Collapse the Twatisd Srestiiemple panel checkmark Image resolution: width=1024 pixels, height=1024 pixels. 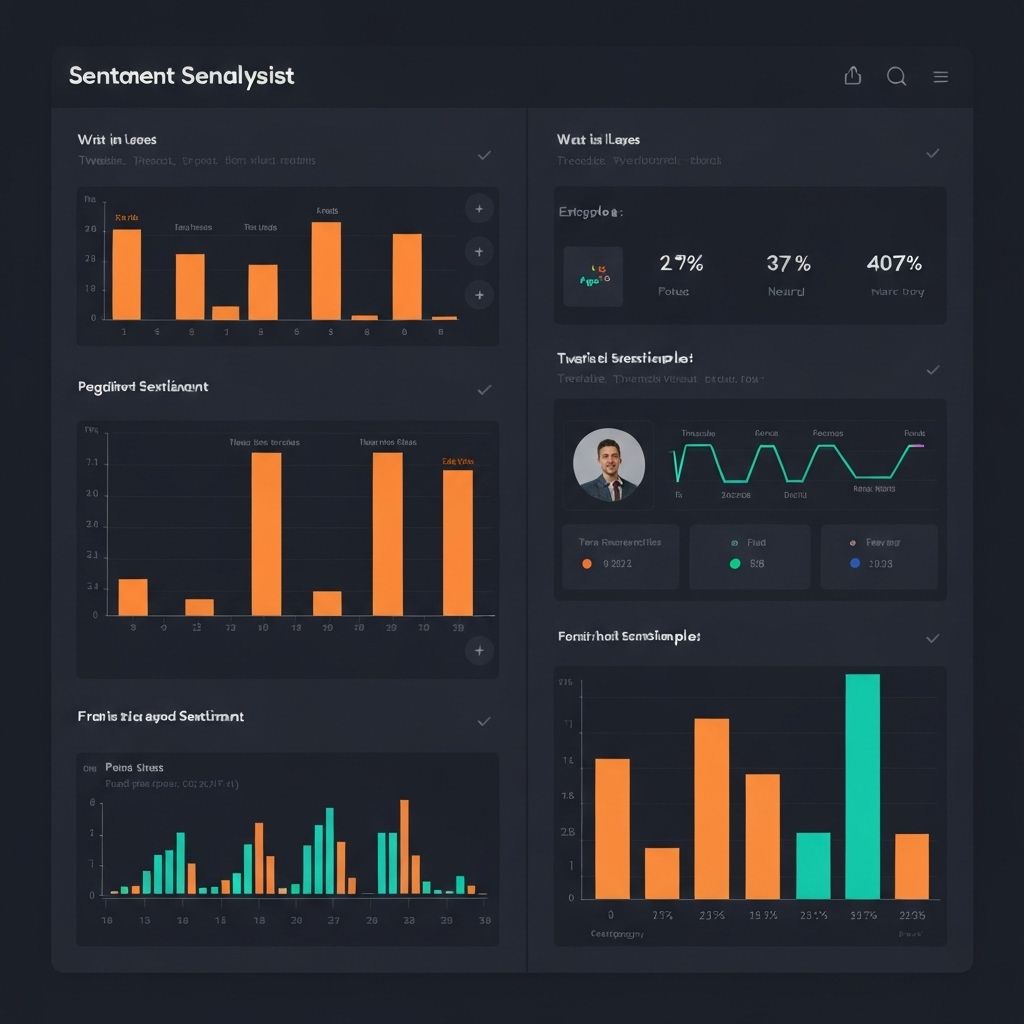pyautogui.click(x=932, y=370)
